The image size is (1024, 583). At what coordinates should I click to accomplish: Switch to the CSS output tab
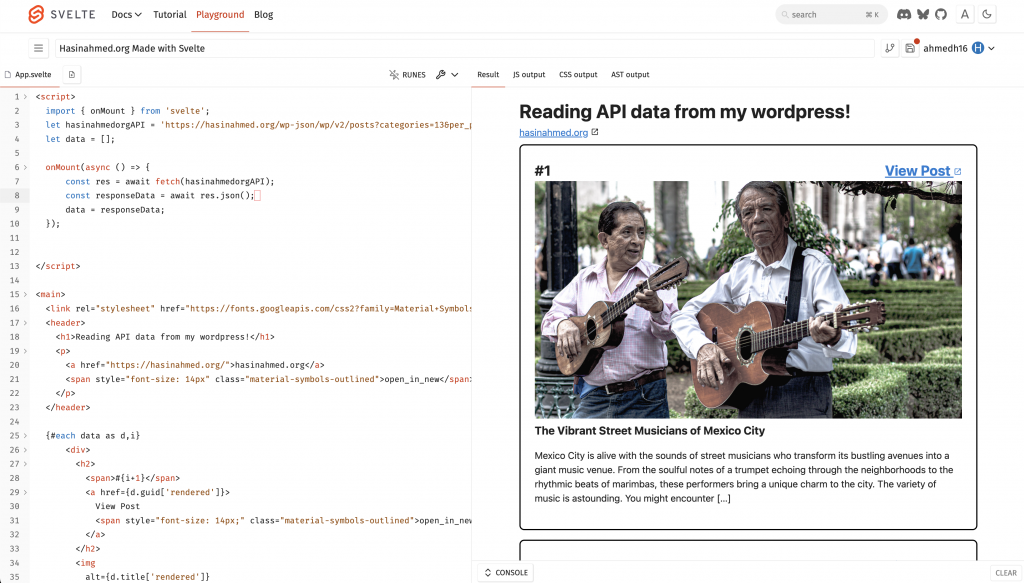click(578, 75)
